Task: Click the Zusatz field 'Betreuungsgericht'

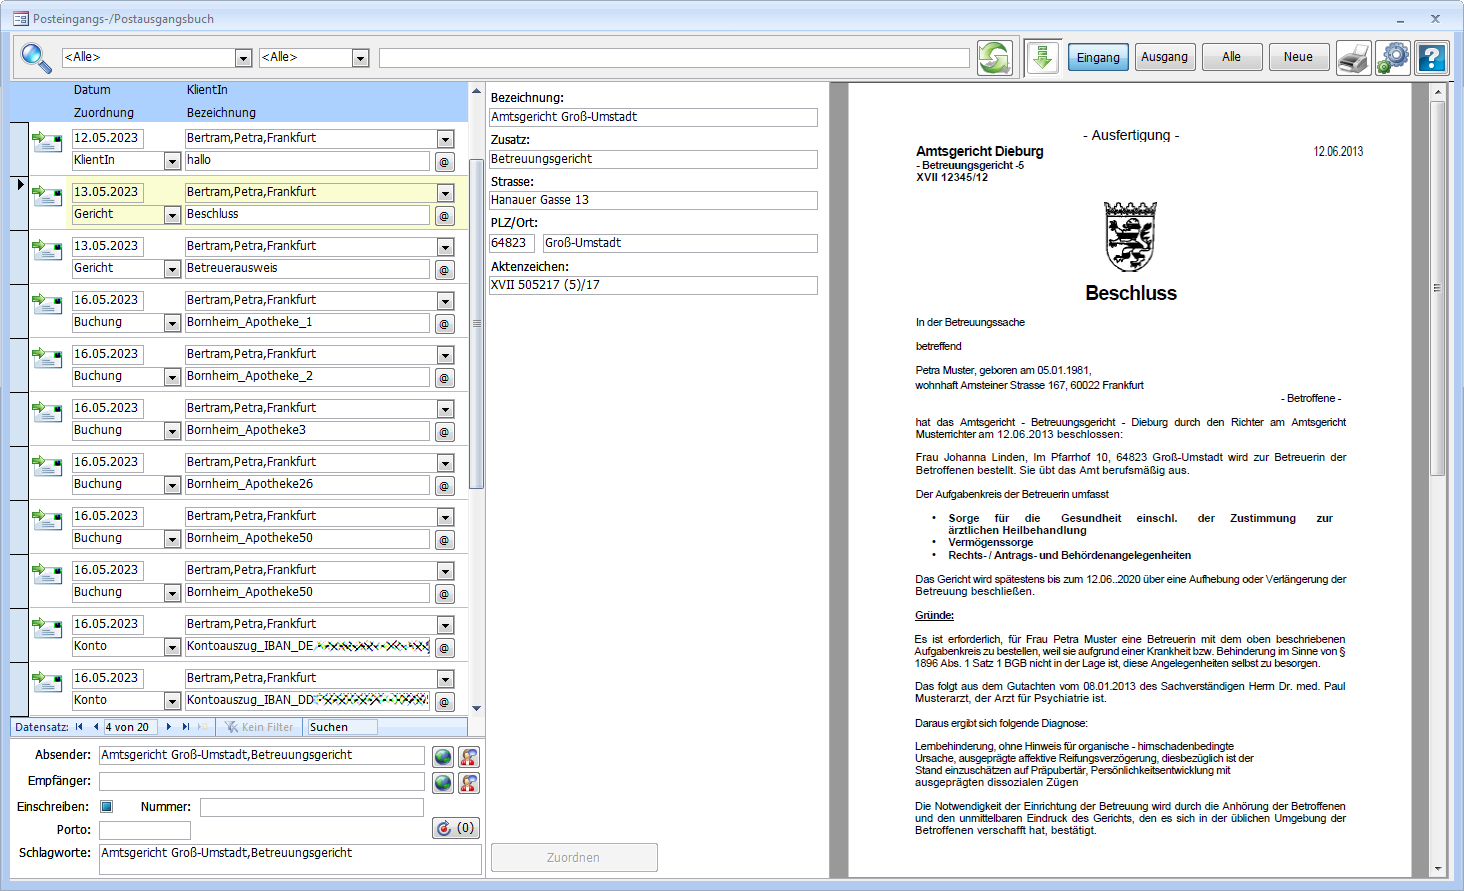Action: 653,159
